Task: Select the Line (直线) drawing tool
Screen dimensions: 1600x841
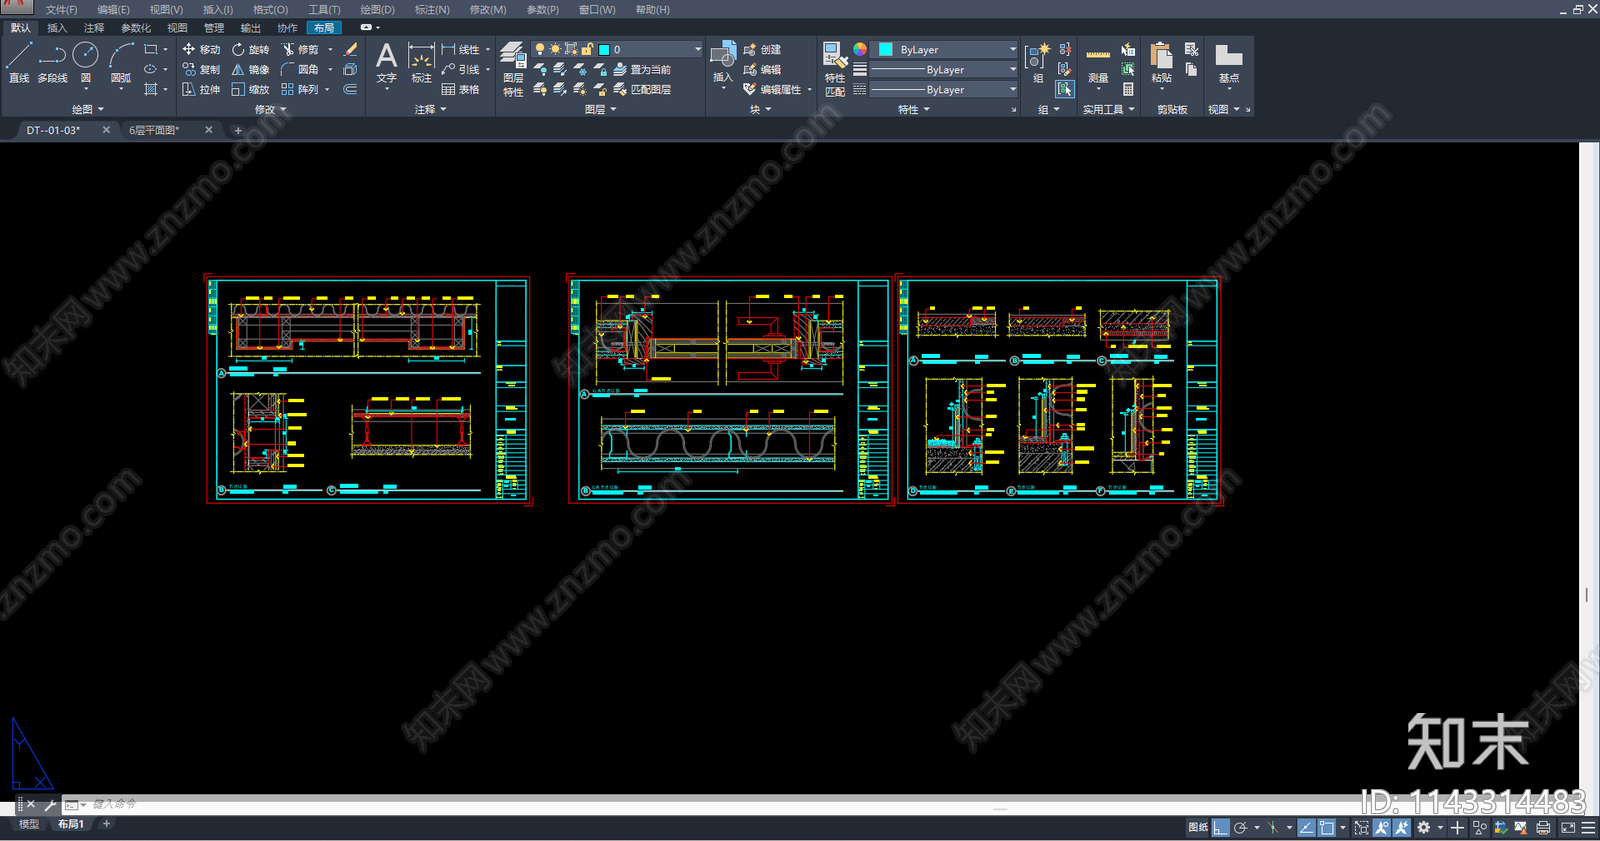Action: tap(19, 62)
